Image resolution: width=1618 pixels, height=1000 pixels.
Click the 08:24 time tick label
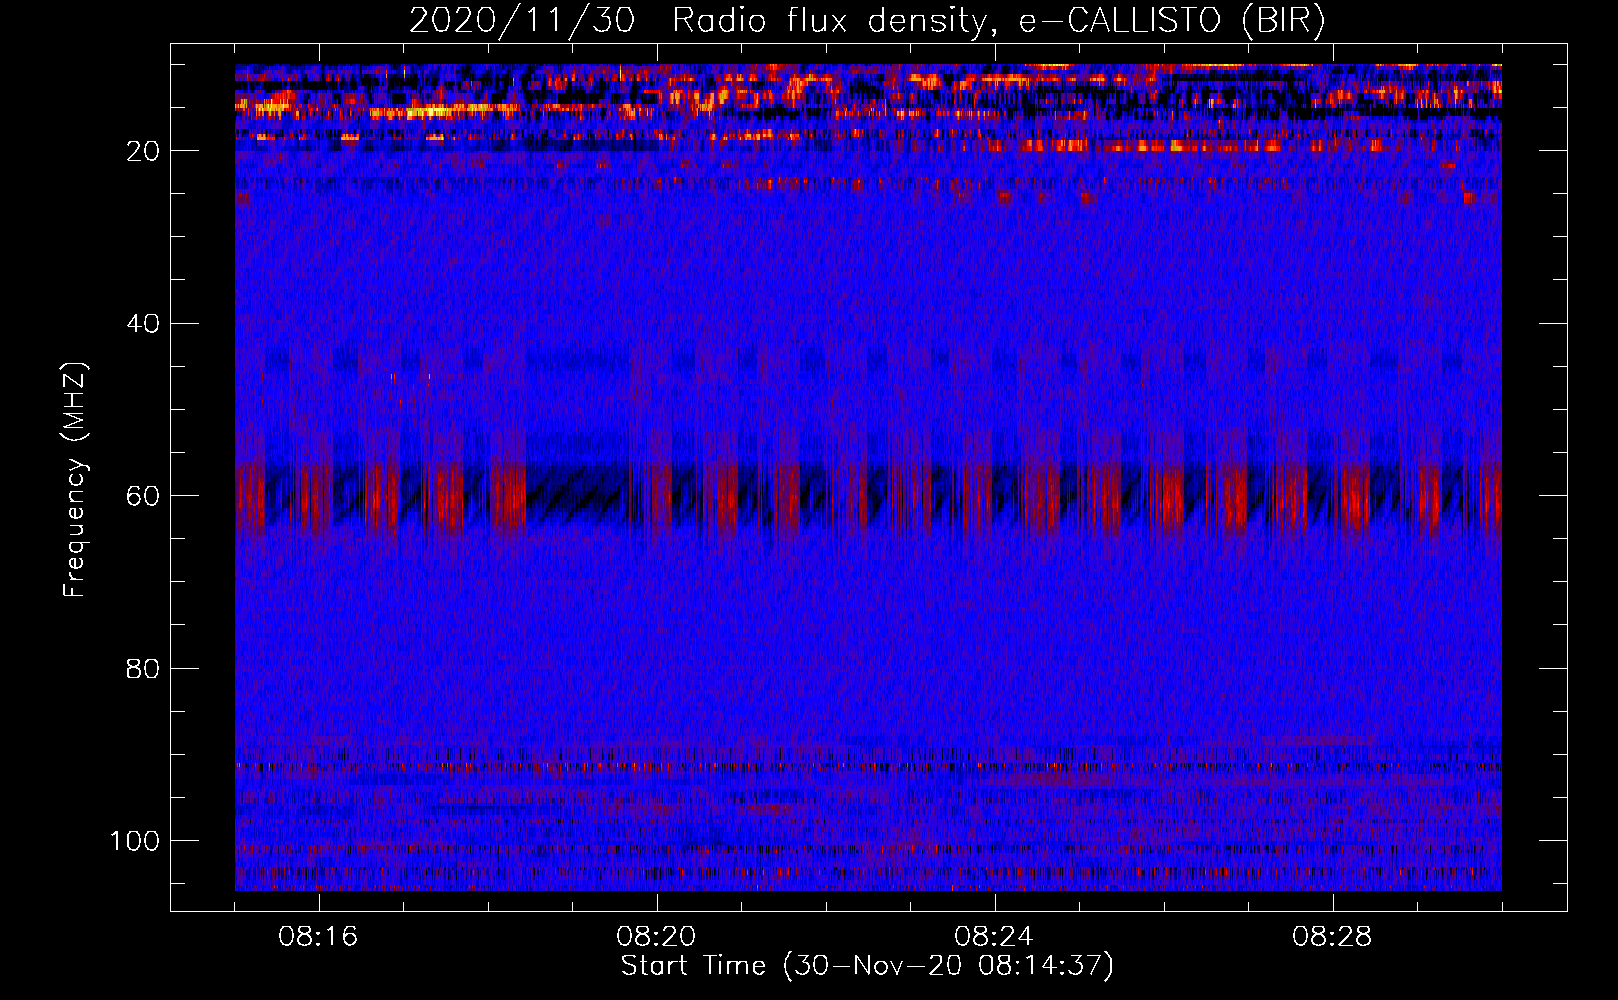coord(994,937)
